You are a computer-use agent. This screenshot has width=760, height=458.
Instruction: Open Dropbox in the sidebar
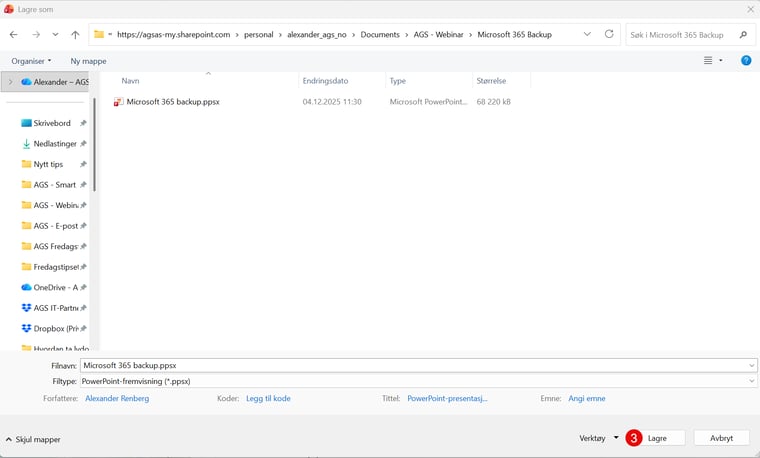[x=55, y=328]
